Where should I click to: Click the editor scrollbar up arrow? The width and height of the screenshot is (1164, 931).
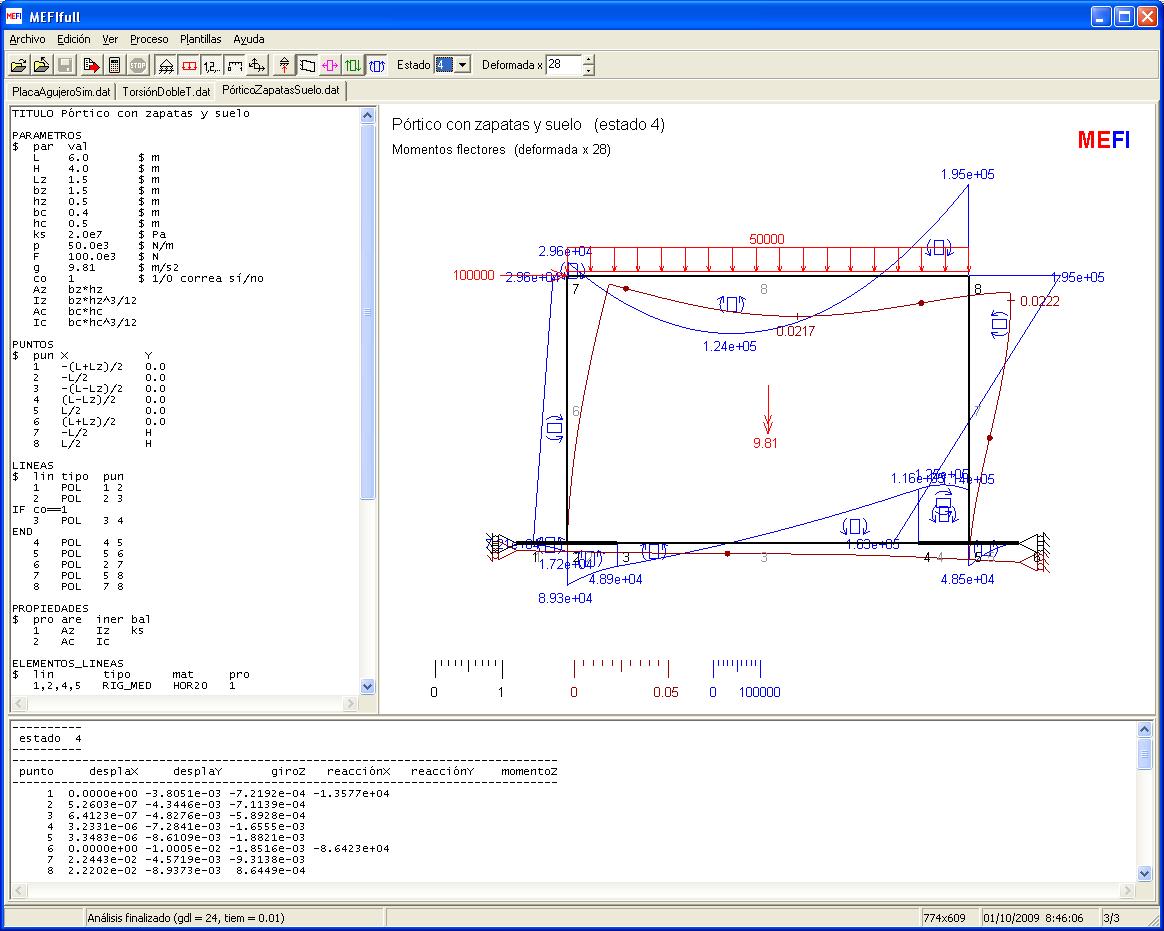(367, 115)
